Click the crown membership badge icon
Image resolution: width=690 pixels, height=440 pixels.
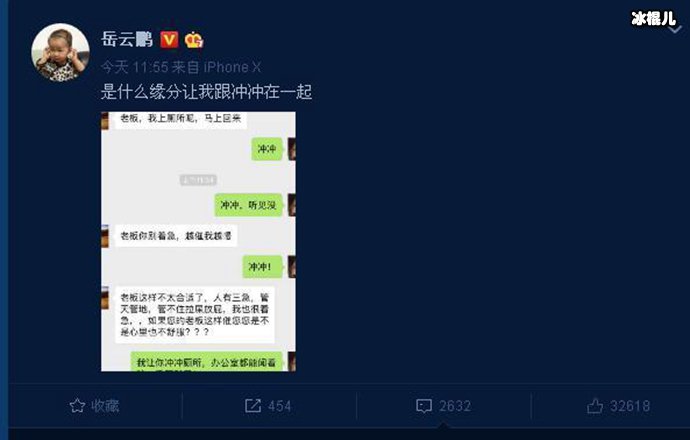[x=194, y=40]
